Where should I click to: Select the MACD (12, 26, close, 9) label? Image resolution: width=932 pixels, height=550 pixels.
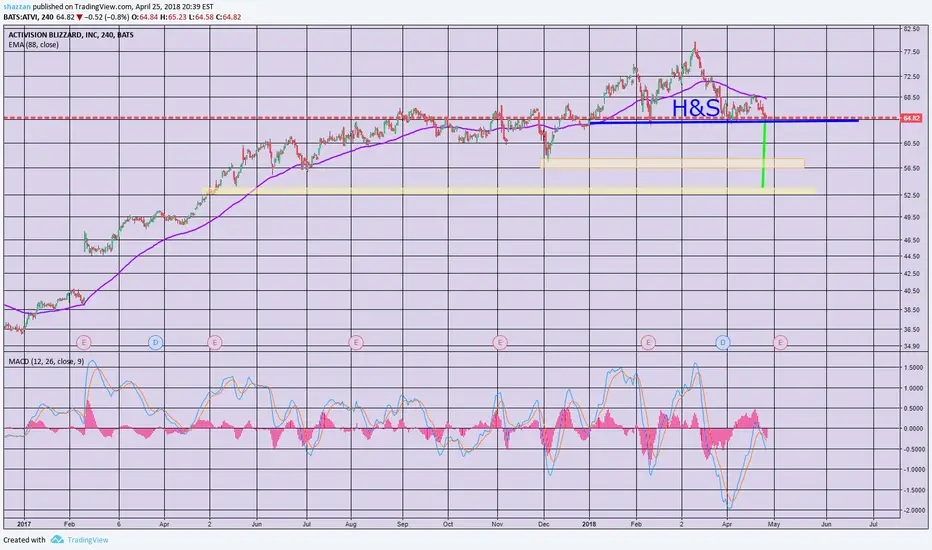[46, 362]
